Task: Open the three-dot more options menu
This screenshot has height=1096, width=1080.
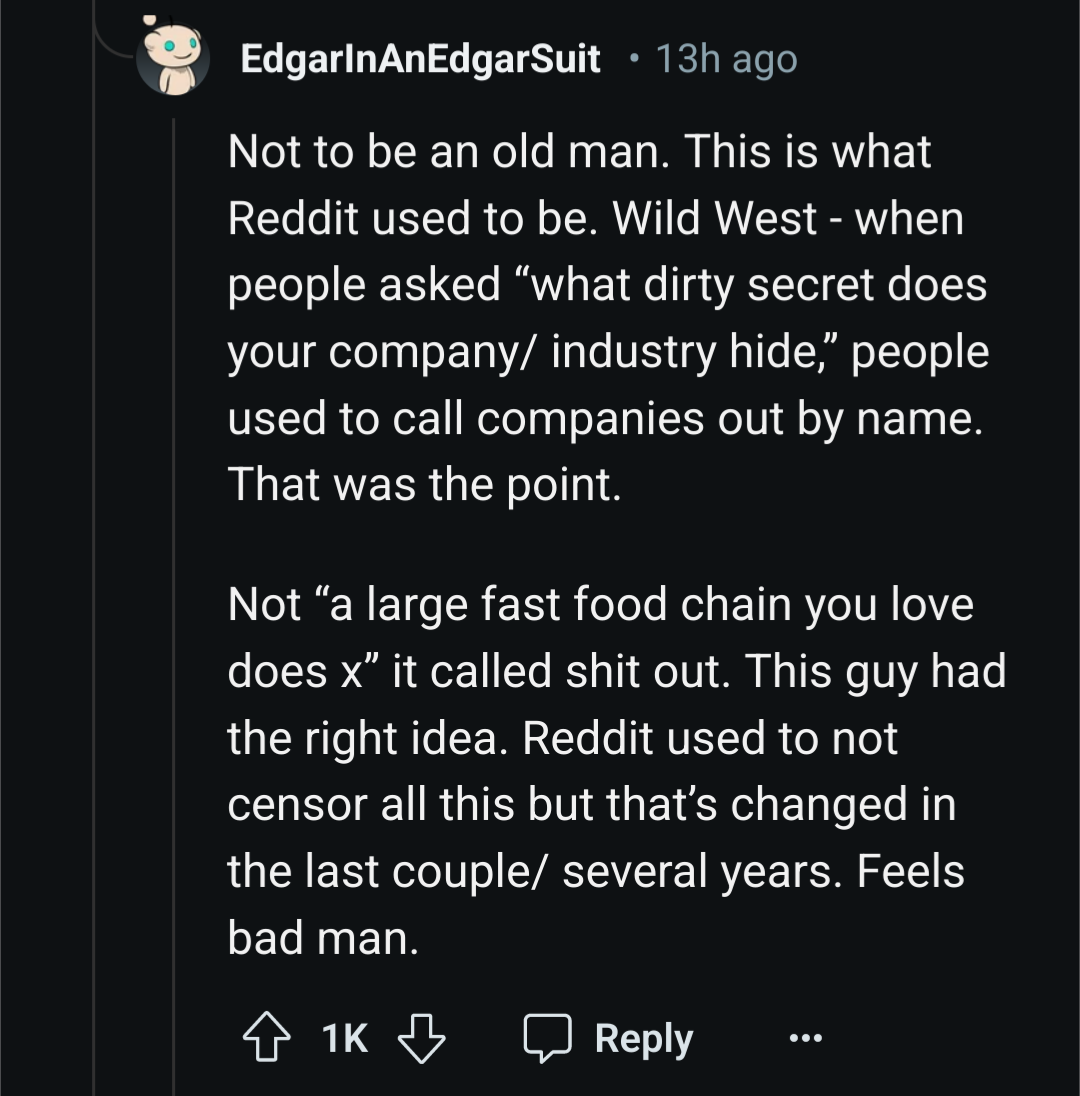Action: pos(805,1039)
